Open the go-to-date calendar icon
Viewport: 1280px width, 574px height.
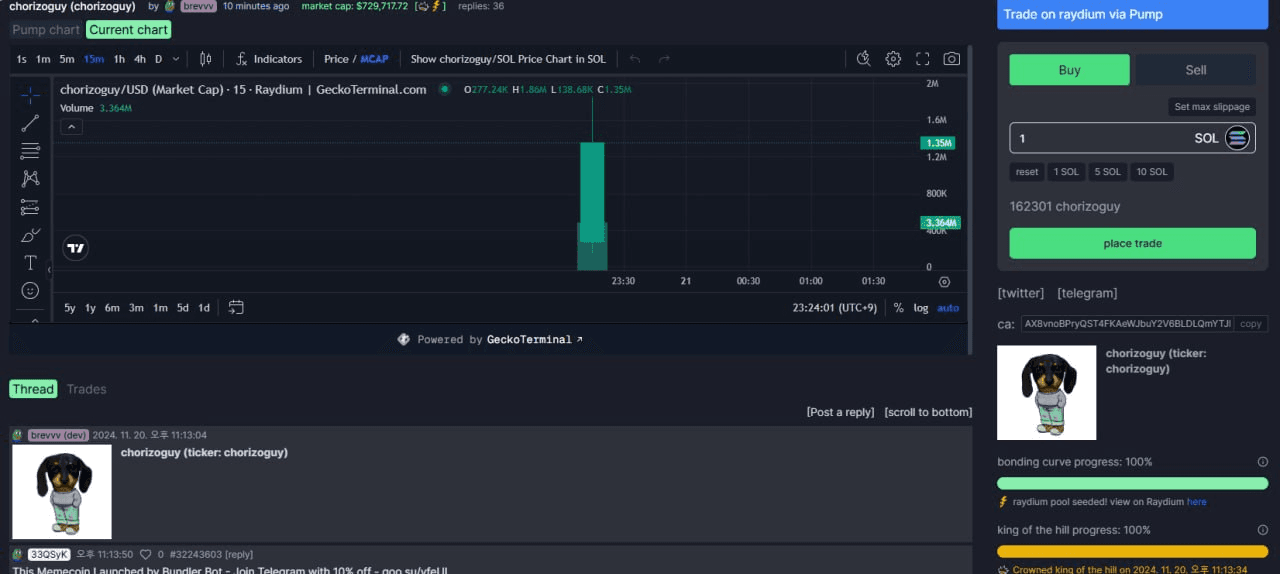[x=236, y=307]
